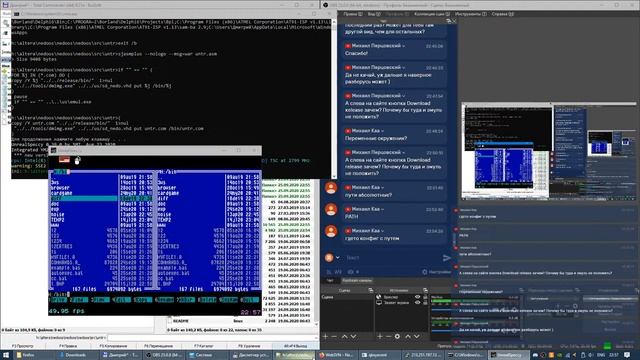Send the chat message with arrow icon
This screenshot has height=360, width=640.
point(447,258)
